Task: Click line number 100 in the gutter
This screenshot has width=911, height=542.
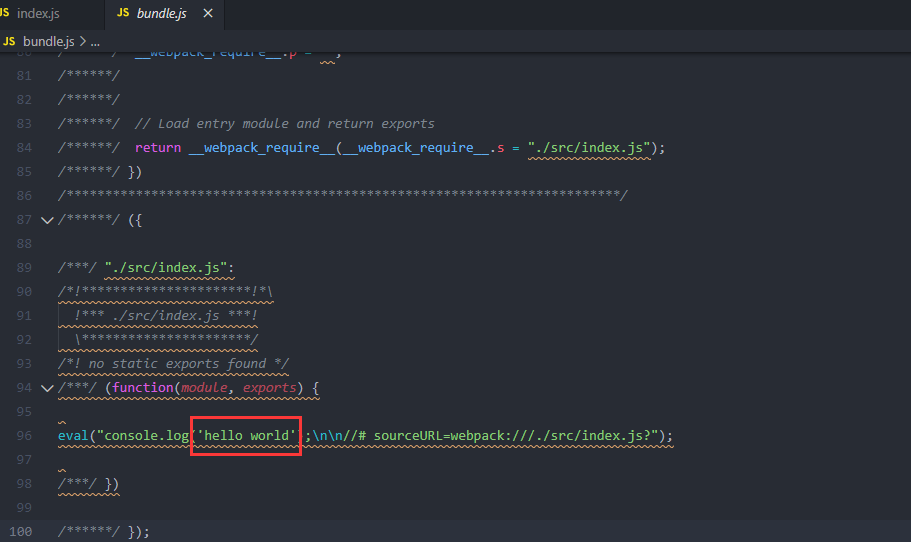Action: coord(21,532)
